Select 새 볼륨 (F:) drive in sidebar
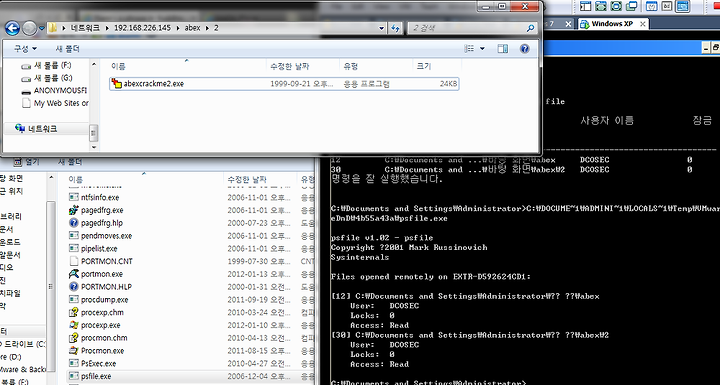The height and width of the screenshot is (385, 720). [x=46, y=66]
